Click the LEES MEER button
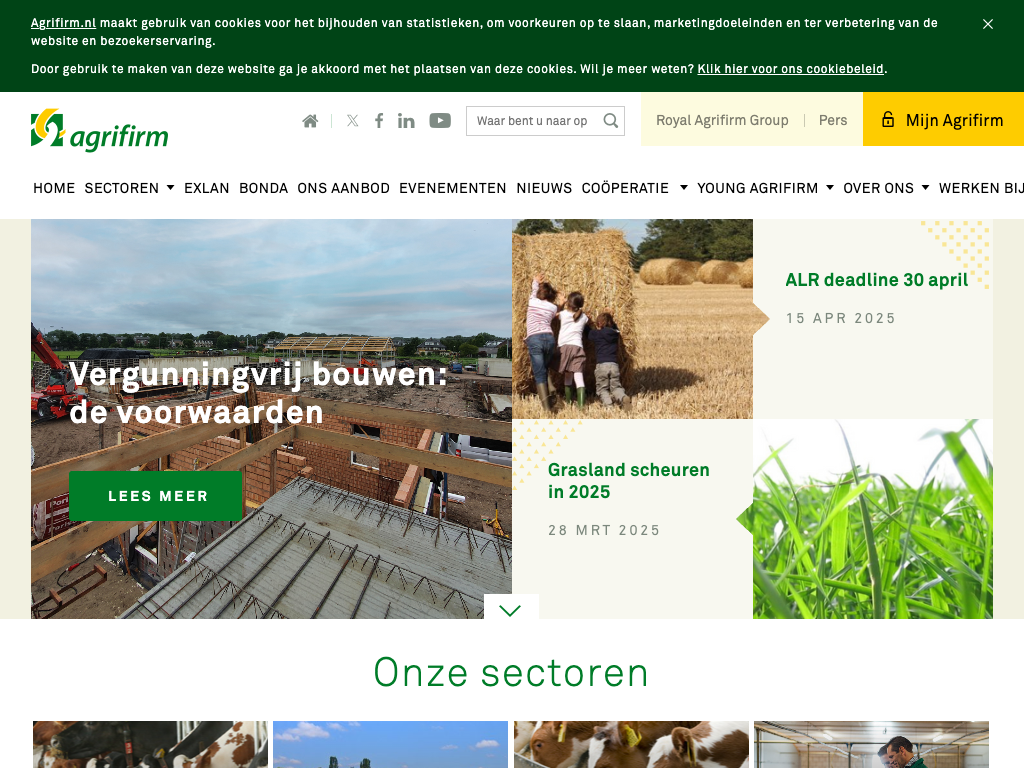The image size is (1024, 768). pyautogui.click(x=155, y=496)
